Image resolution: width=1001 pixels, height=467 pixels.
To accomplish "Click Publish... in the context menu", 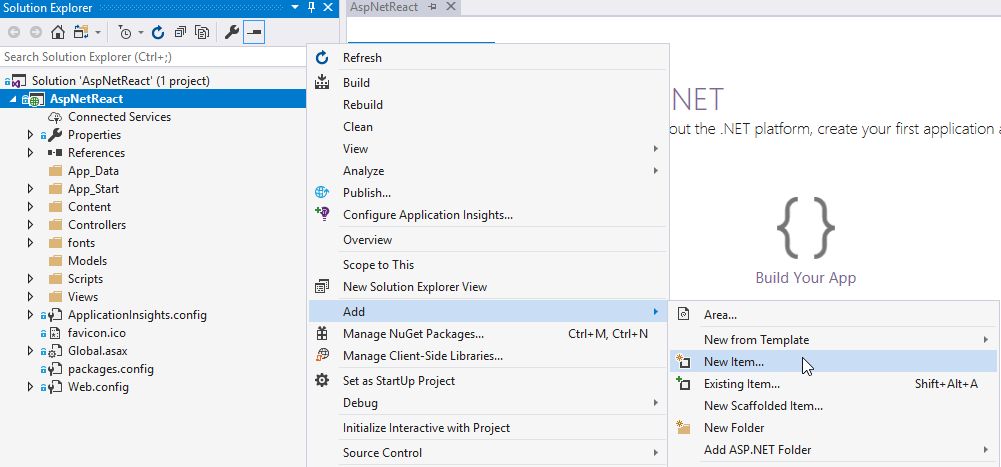I will click(366, 193).
